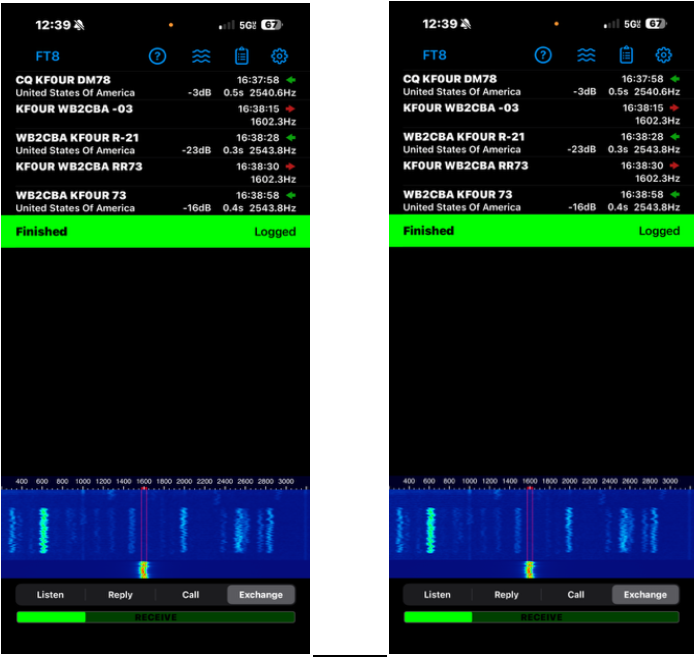This screenshot has height=658, width=694.
Task: Choose the Exchange tab on left phone
Action: [x=261, y=594]
